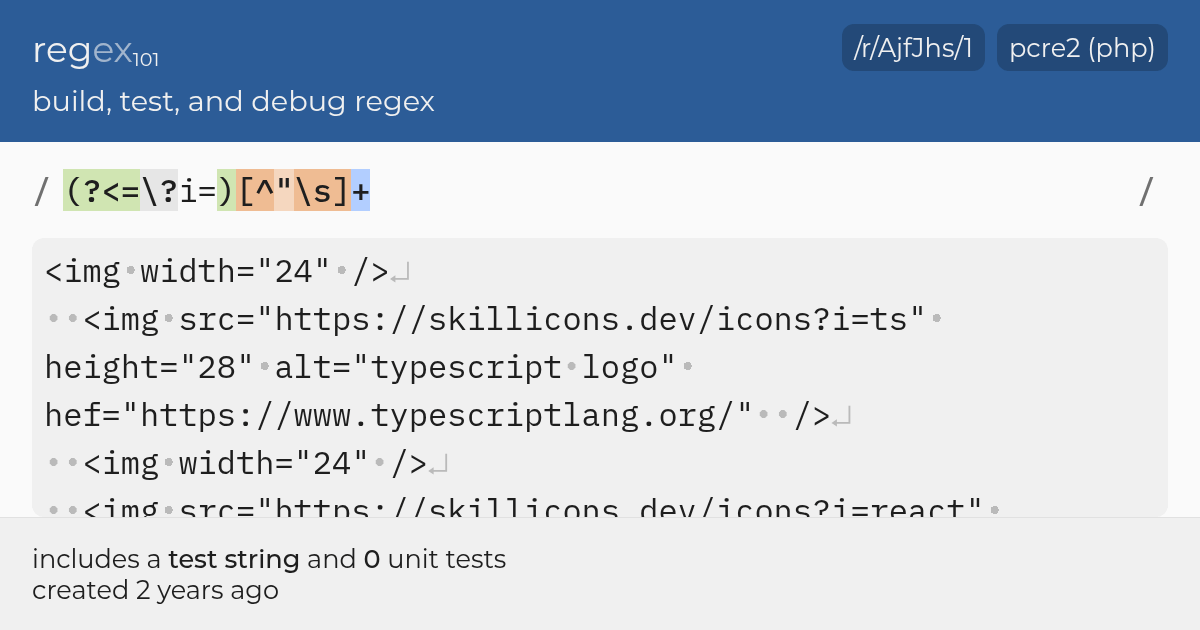The width and height of the screenshot is (1200, 630).
Task: Select the pcre2 (php) flavor badge
Action: click(1082, 48)
